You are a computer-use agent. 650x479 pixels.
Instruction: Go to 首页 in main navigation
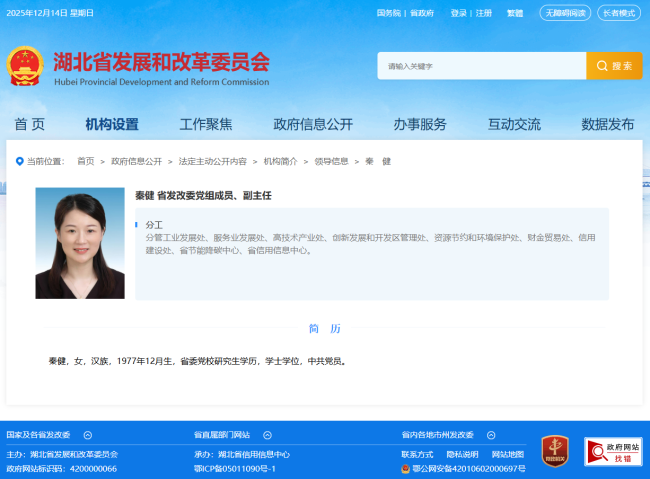click(29, 124)
